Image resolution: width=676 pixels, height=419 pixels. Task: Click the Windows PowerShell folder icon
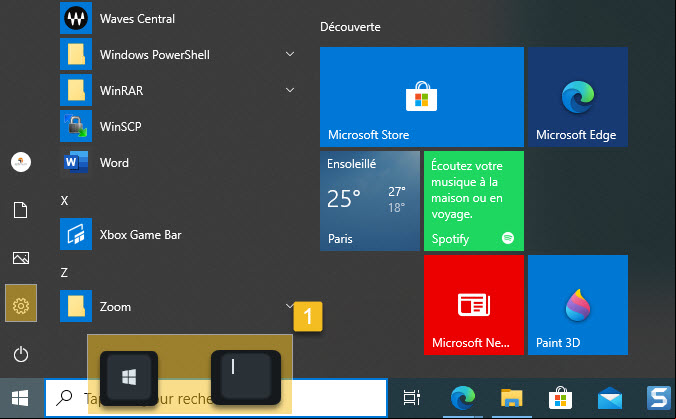click(x=76, y=54)
